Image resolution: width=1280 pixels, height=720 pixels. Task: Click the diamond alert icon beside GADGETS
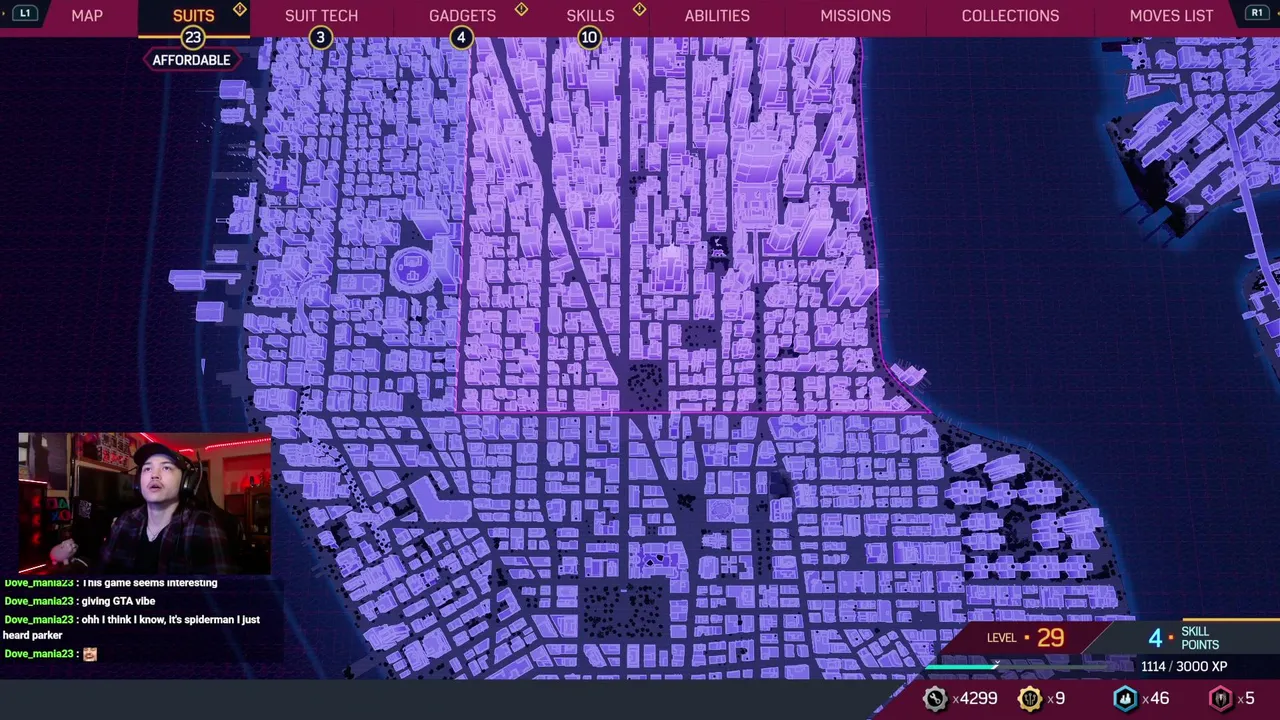(521, 9)
